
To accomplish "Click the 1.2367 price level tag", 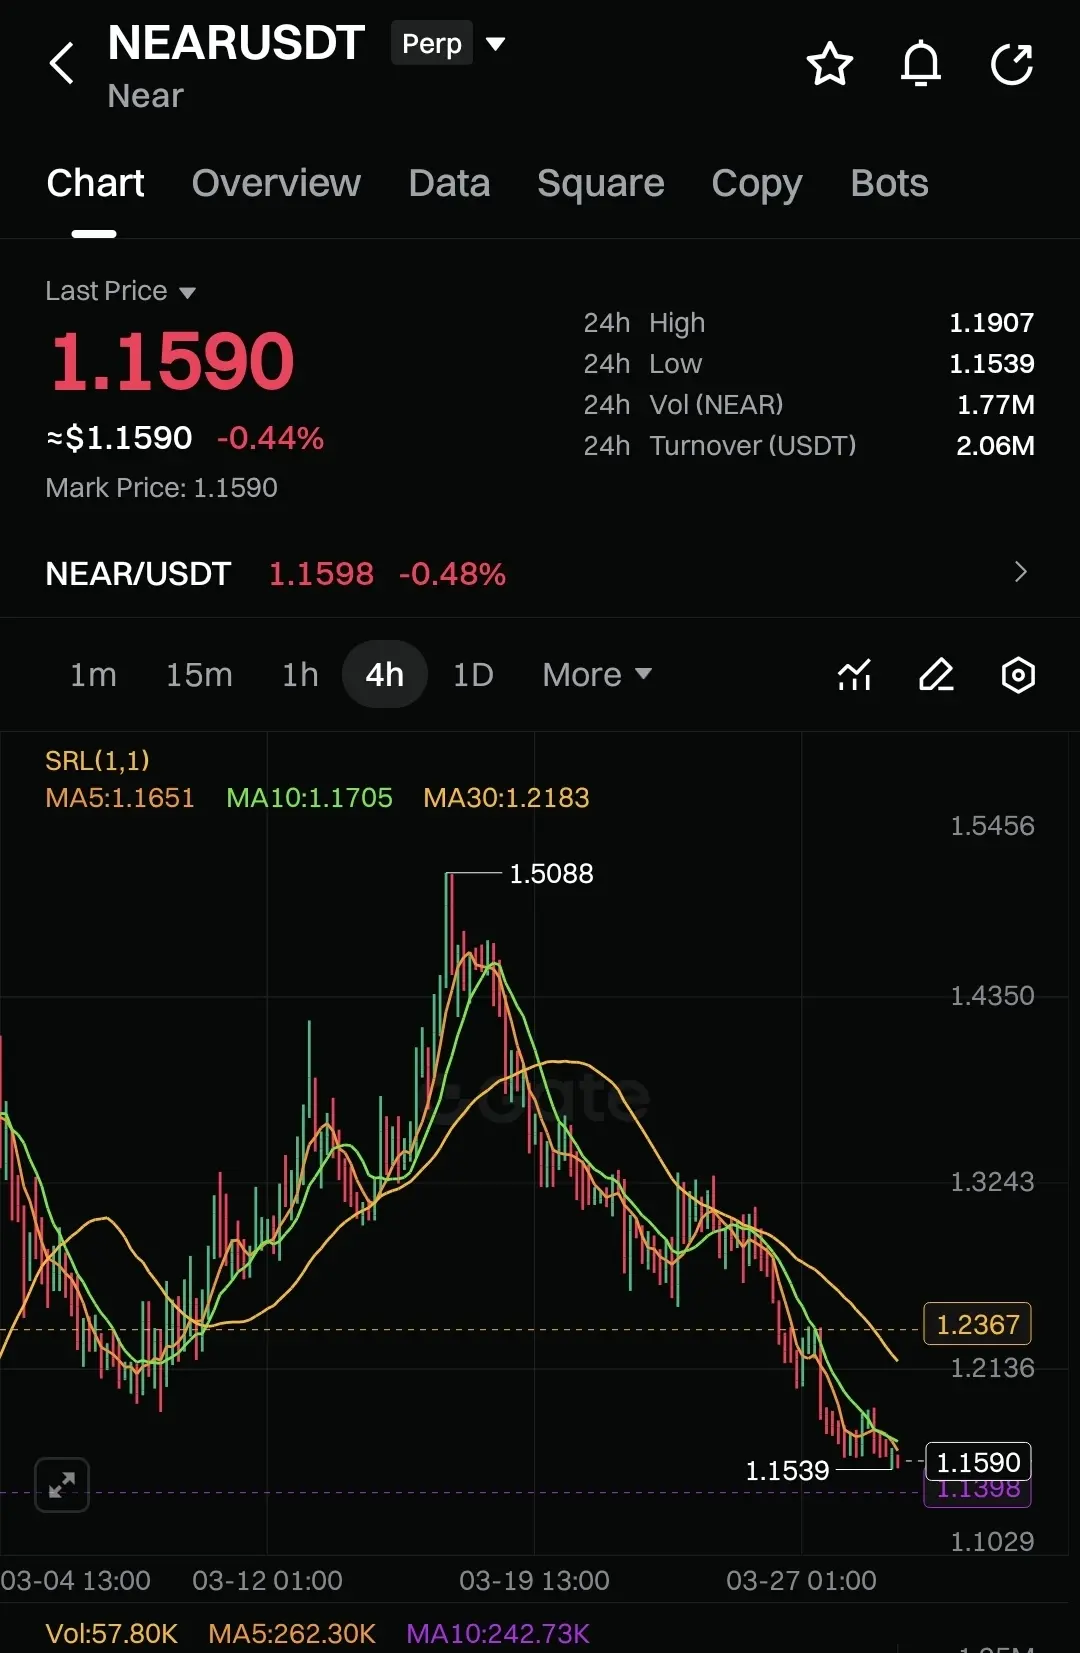I will (977, 1325).
